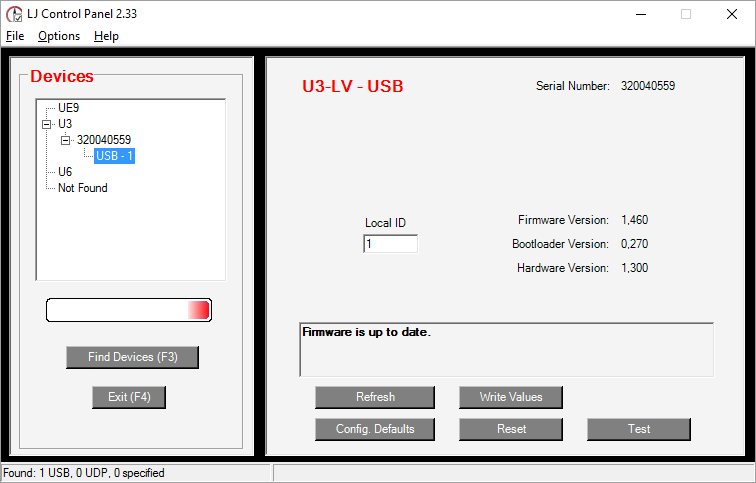Click Bootloader Version value 0,270

point(634,244)
